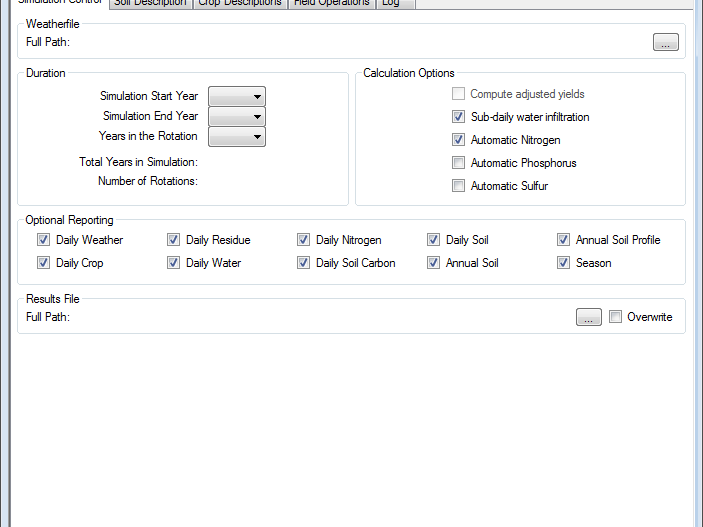703x527 pixels.
Task: Open the Simulation Start Year dropdown
Action: 237,96
